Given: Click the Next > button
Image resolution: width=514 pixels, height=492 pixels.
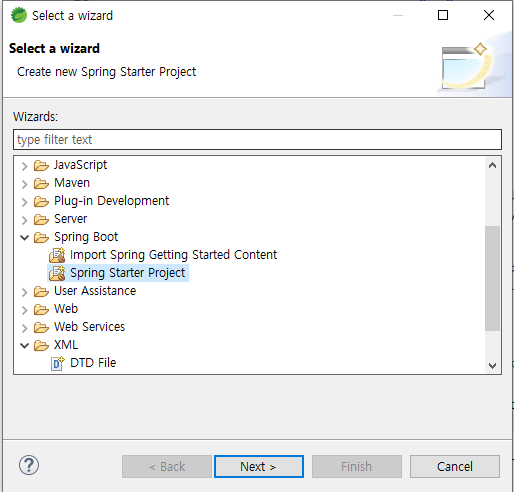Looking at the screenshot, I should (259, 466).
